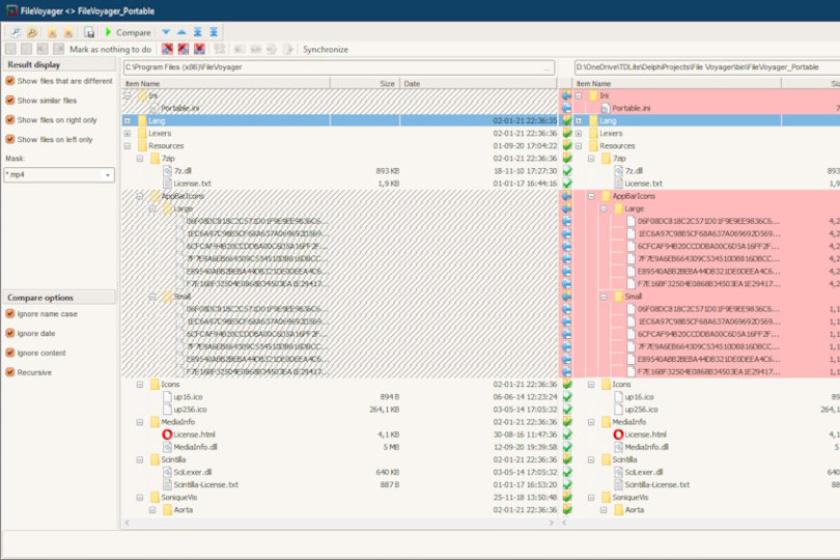
Task: Expand the Lang folder in left pane
Action: (x=128, y=121)
